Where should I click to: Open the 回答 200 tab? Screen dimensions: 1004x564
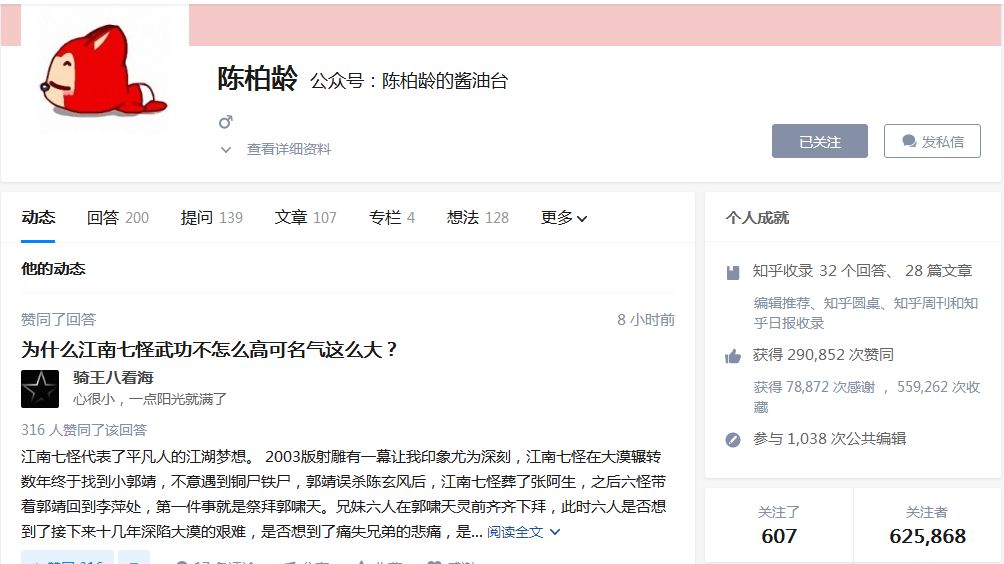click(118, 218)
